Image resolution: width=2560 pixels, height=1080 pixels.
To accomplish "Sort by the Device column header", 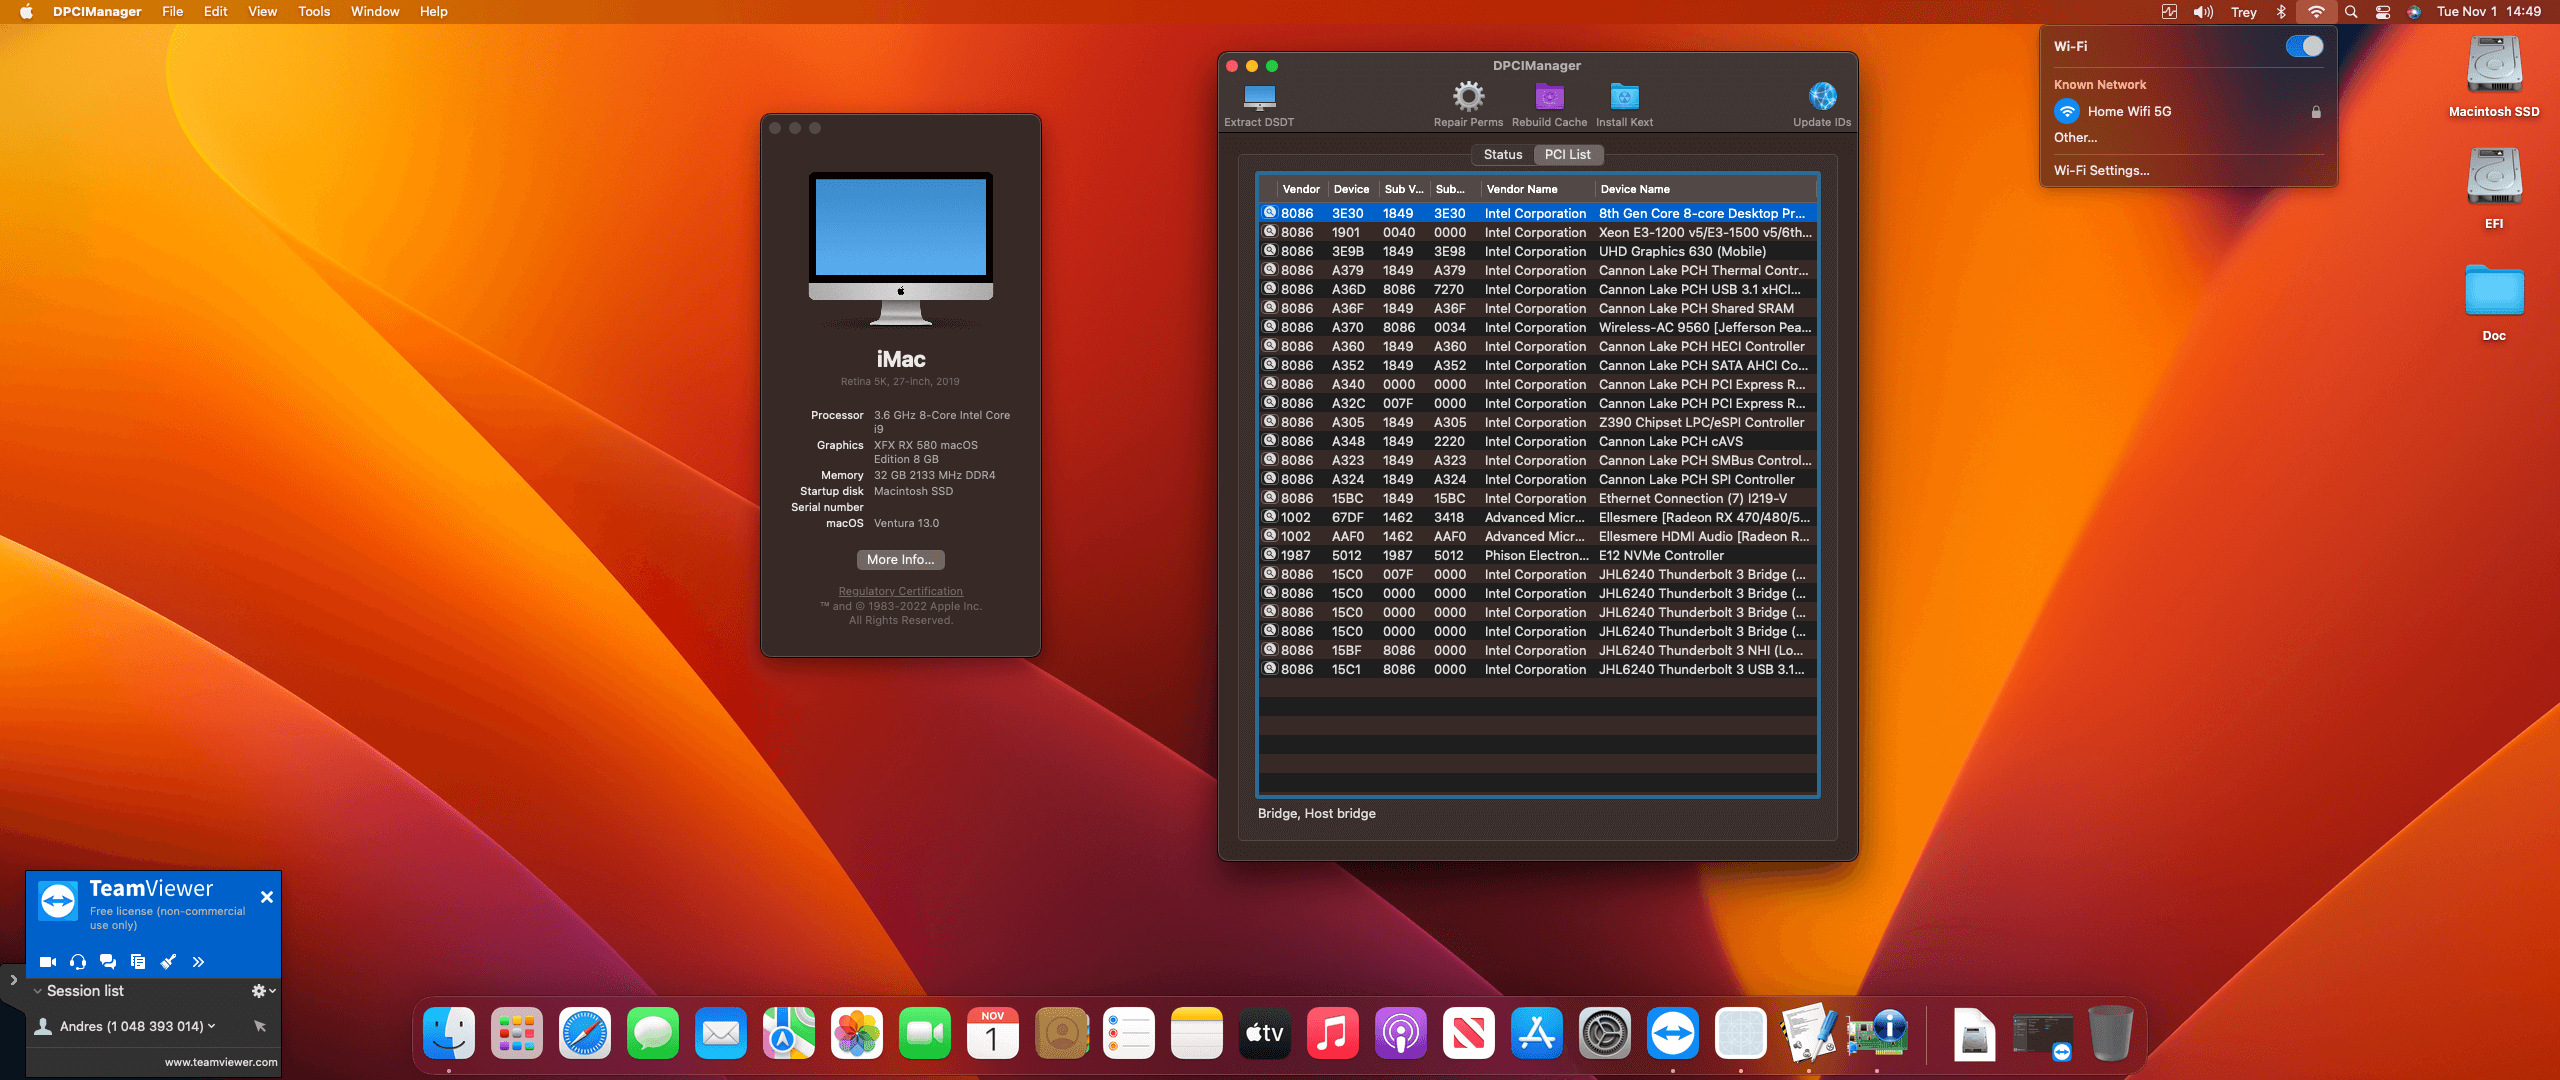I will click(x=1352, y=189).
